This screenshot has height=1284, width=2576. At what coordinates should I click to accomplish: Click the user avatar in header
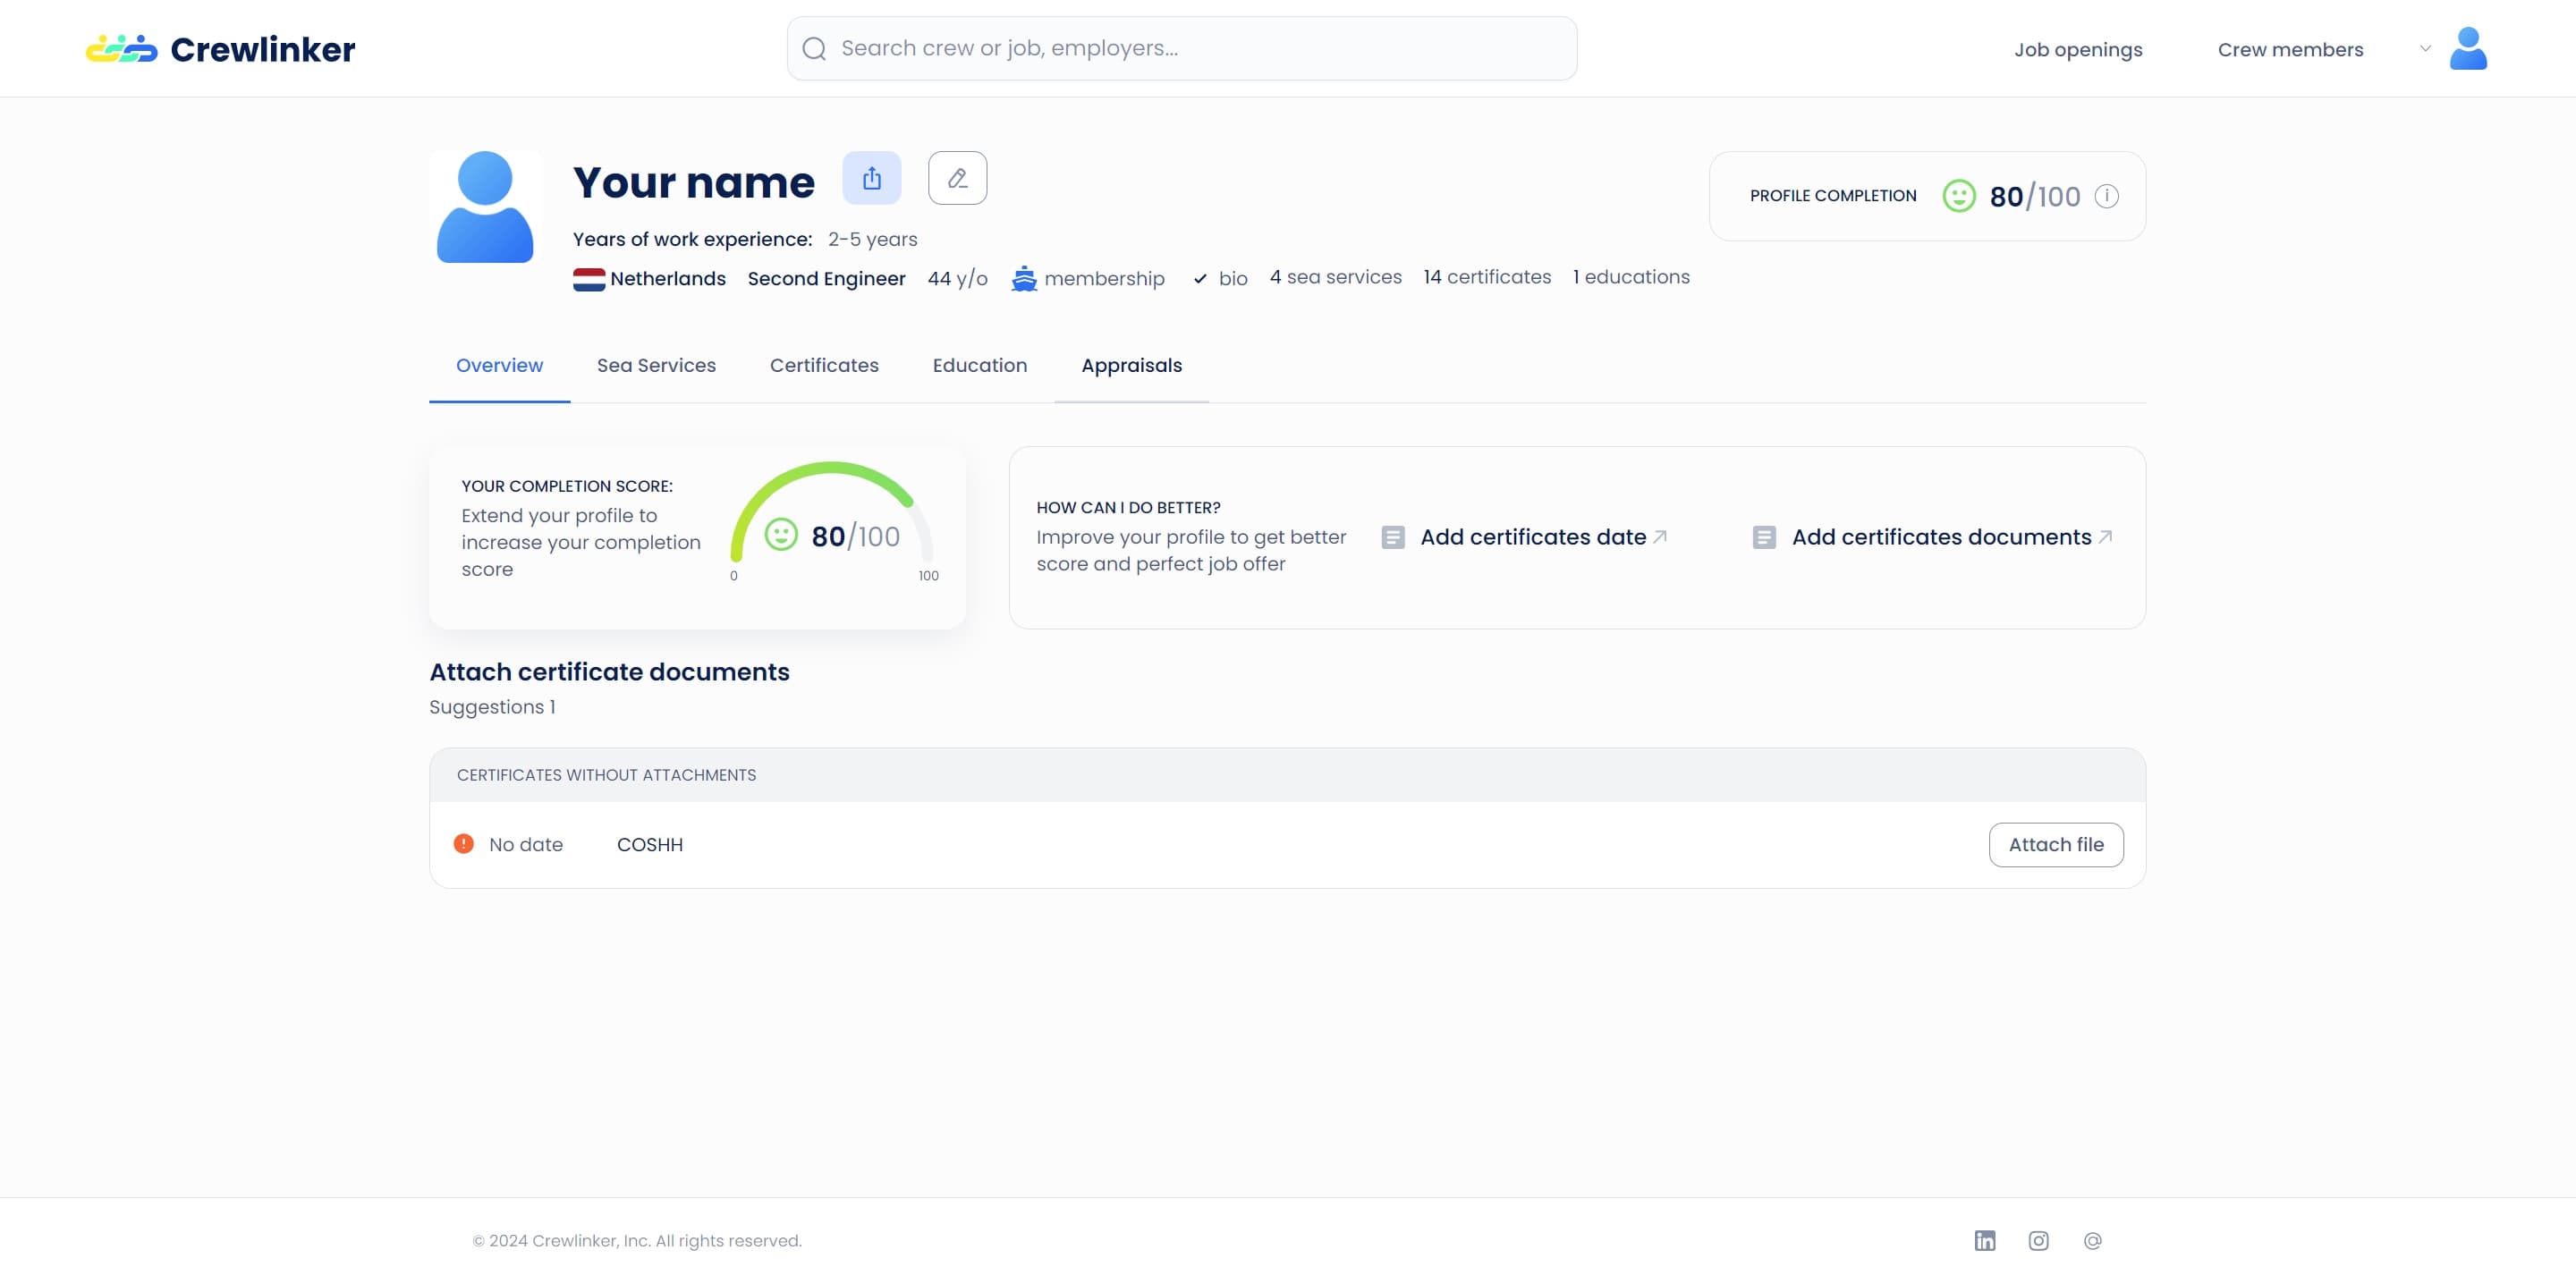pyautogui.click(x=2468, y=48)
